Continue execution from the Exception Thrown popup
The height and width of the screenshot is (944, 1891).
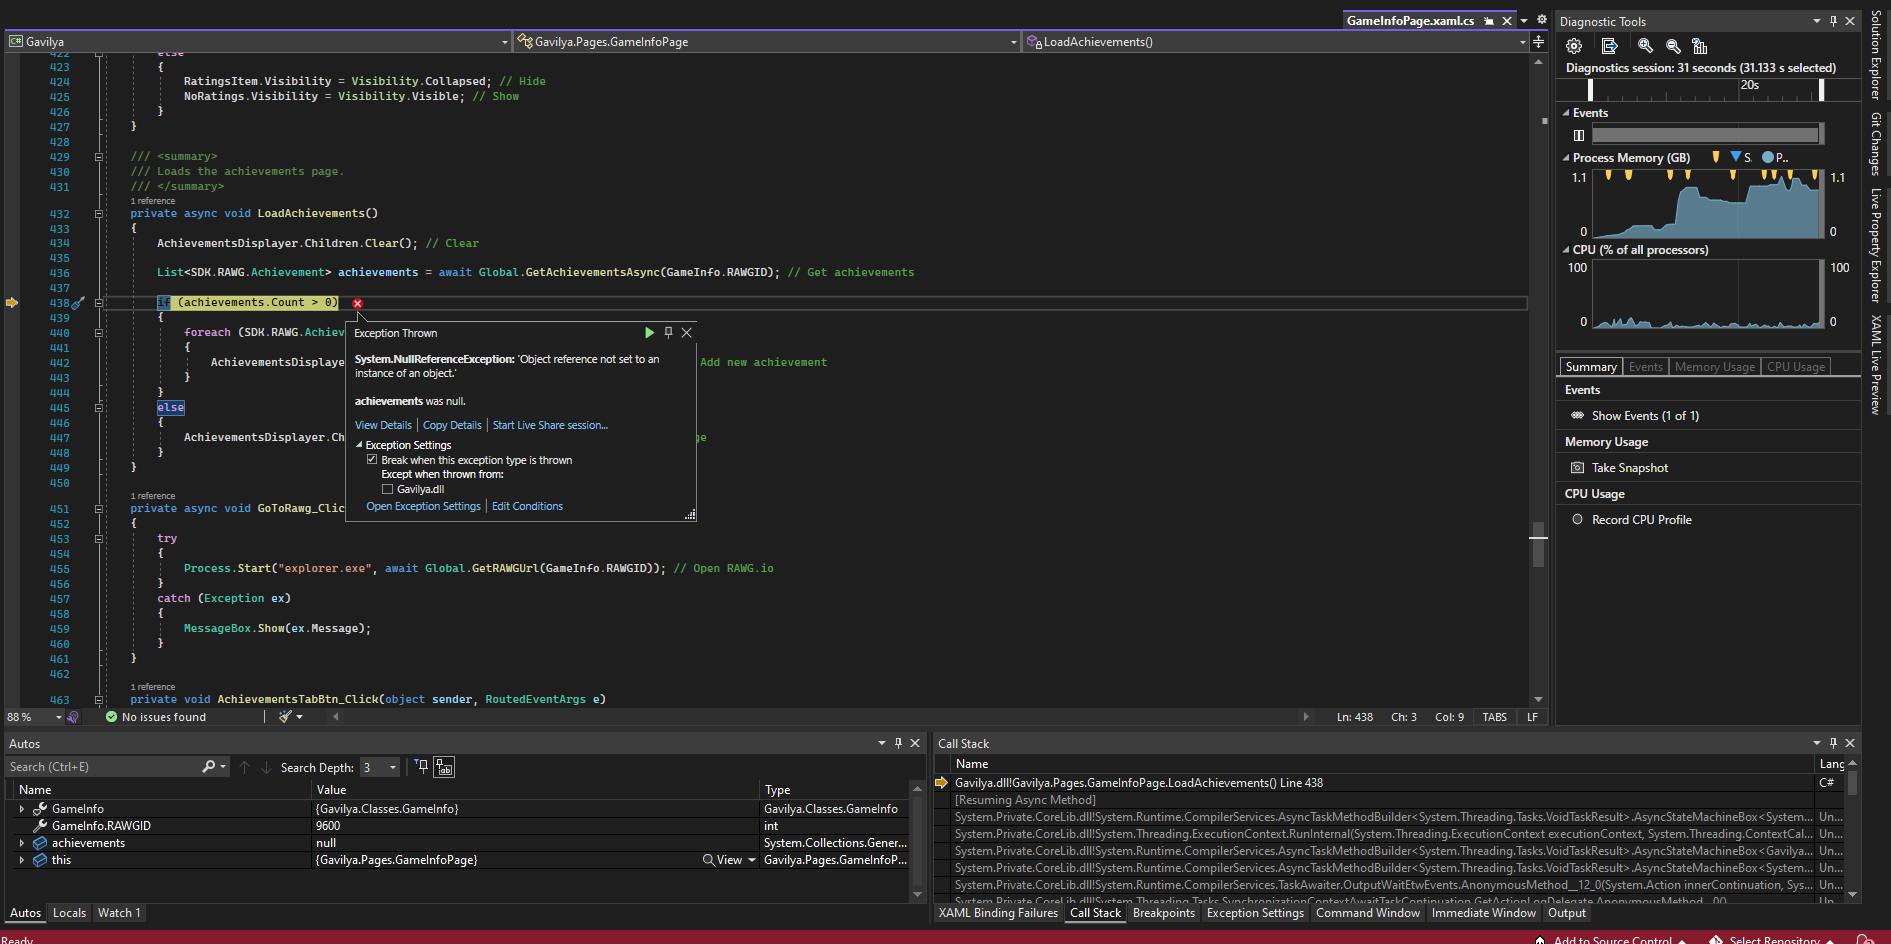(x=649, y=333)
